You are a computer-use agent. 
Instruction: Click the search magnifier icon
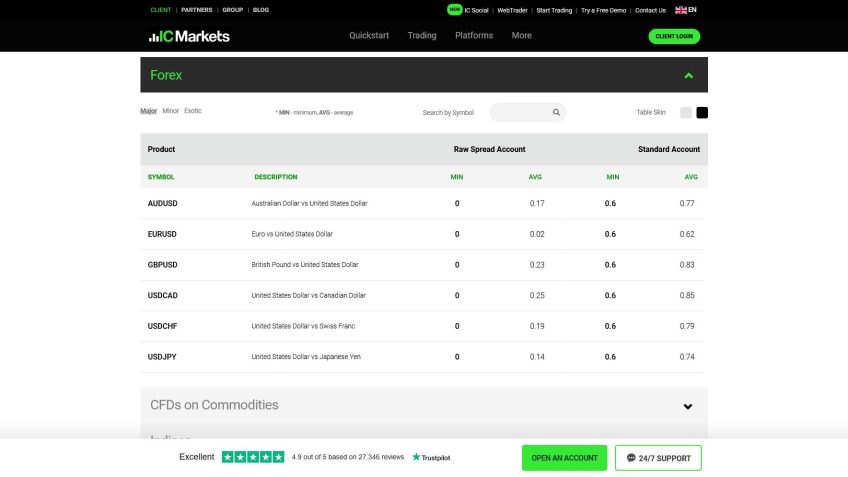[x=556, y=112]
